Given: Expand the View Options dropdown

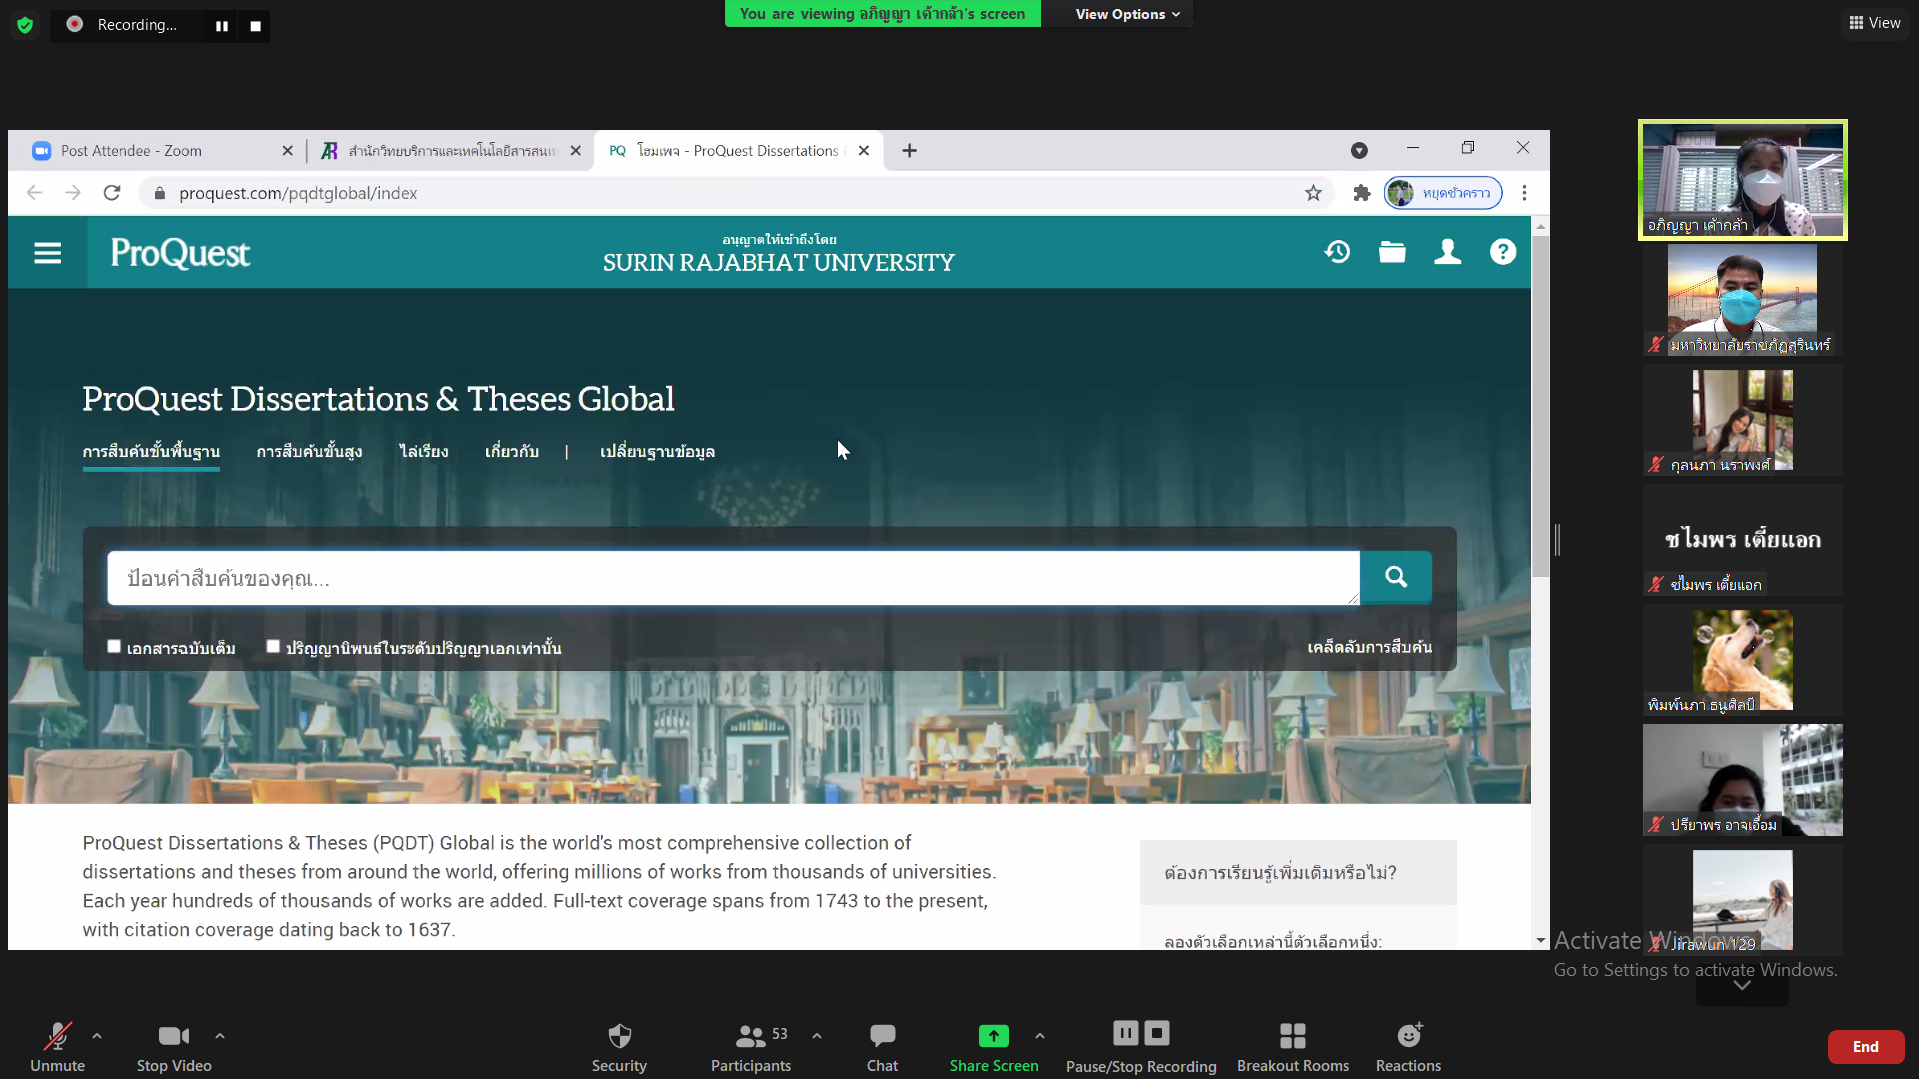Looking at the screenshot, I should tap(1127, 14).
